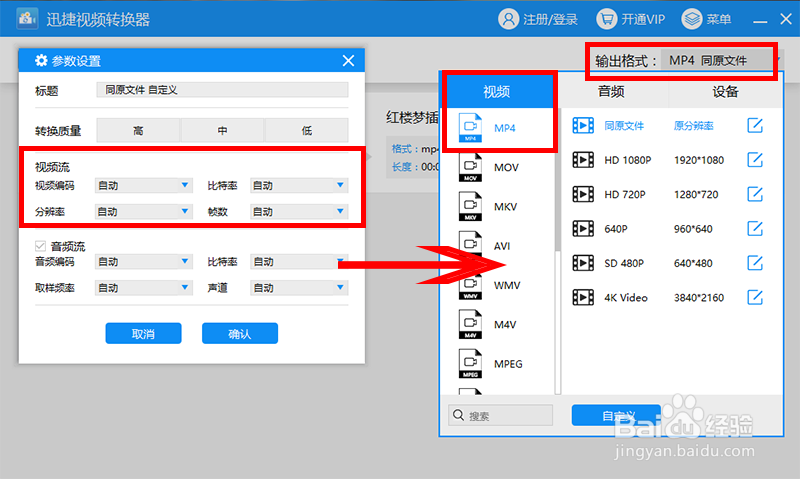Image resolution: width=800 pixels, height=479 pixels.
Task: Select the 3840*2160 resolution text
Action: click(x=698, y=298)
